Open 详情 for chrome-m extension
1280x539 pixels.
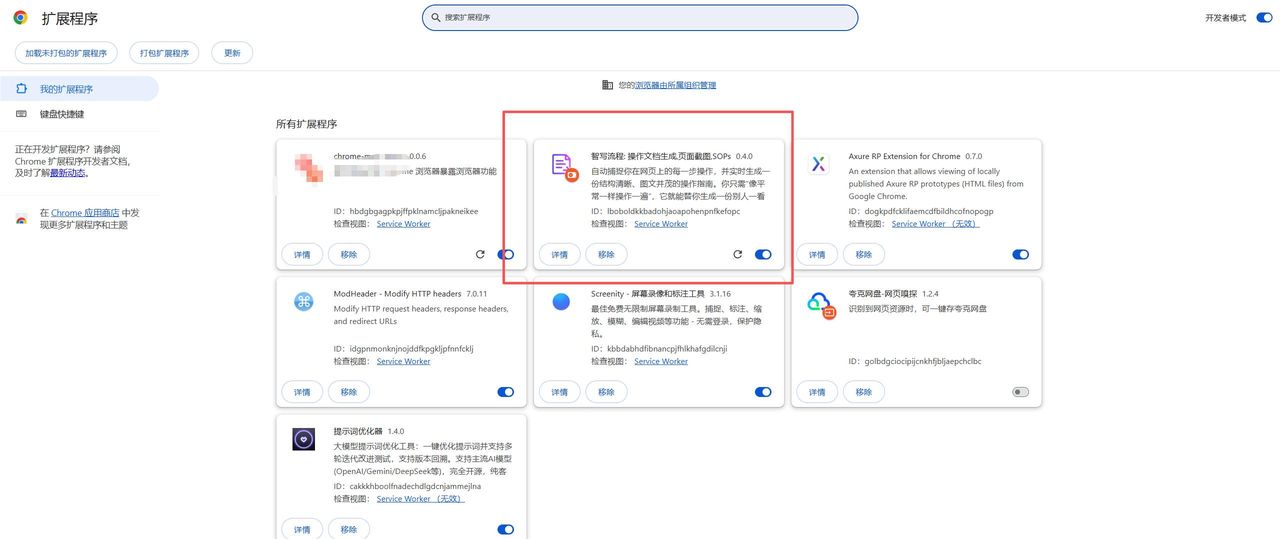302,255
